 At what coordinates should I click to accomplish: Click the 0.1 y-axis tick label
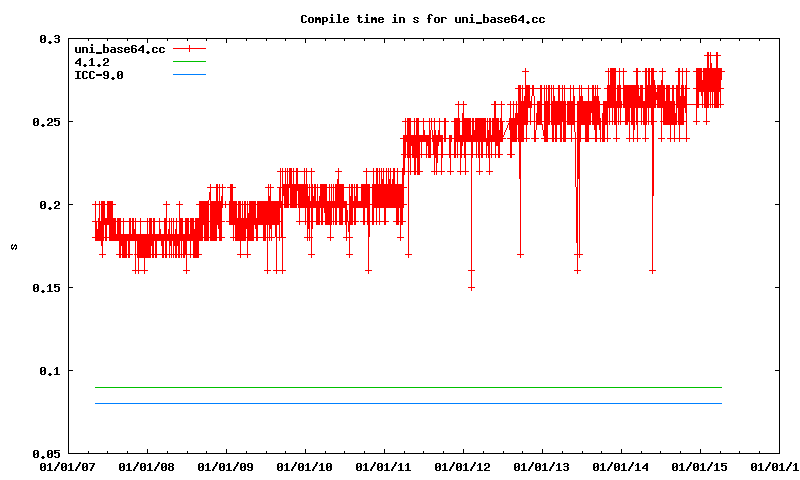(x=49, y=371)
